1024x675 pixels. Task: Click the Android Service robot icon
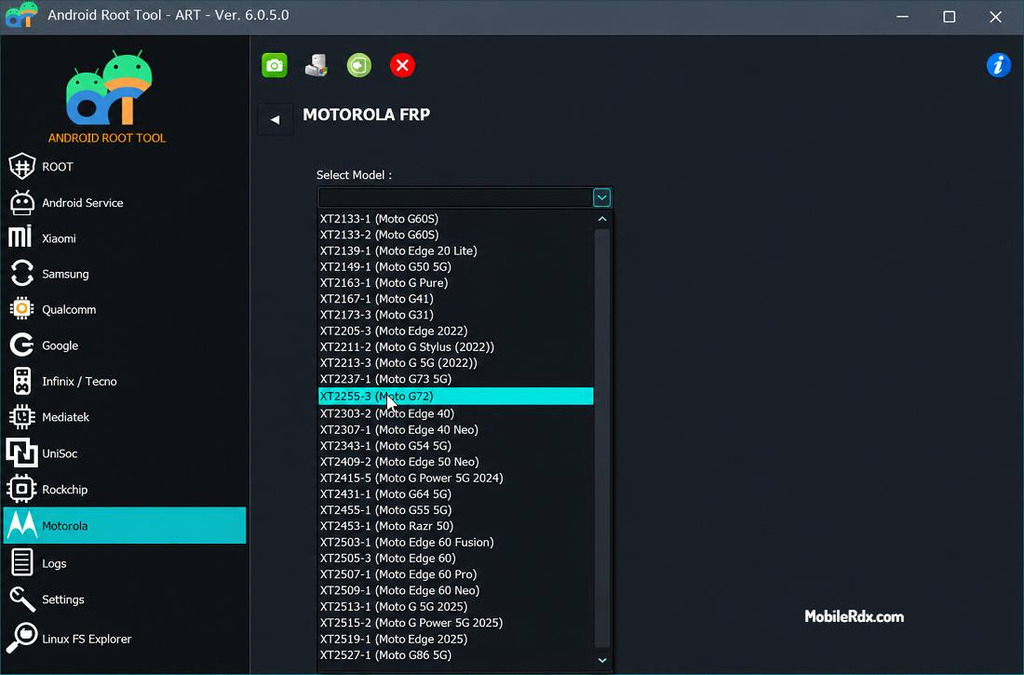[x=22, y=202]
